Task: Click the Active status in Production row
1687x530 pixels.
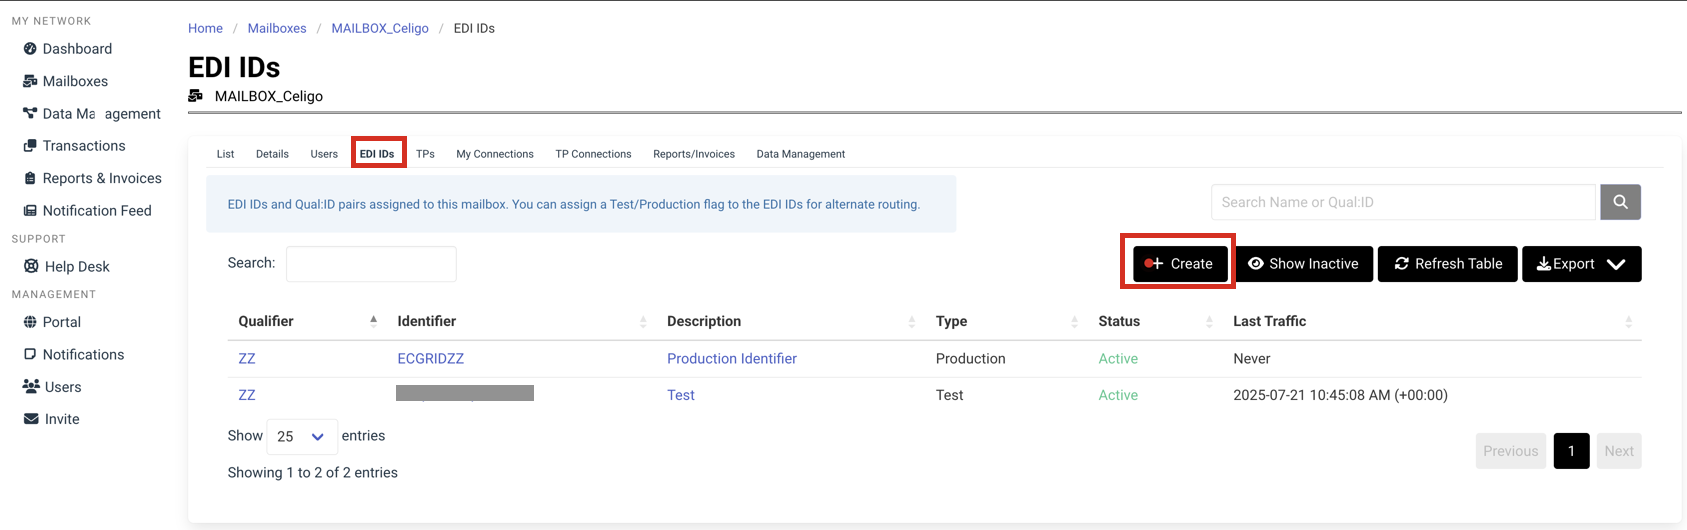Action: point(1118,358)
